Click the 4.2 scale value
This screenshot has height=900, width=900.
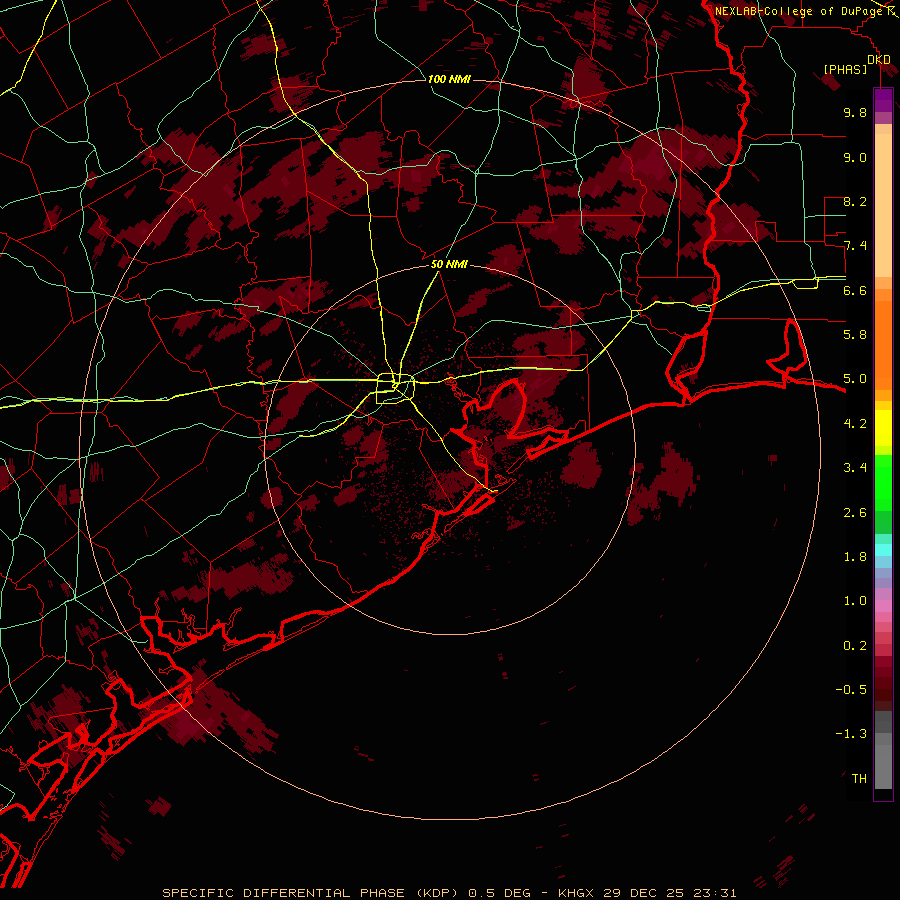[855, 424]
